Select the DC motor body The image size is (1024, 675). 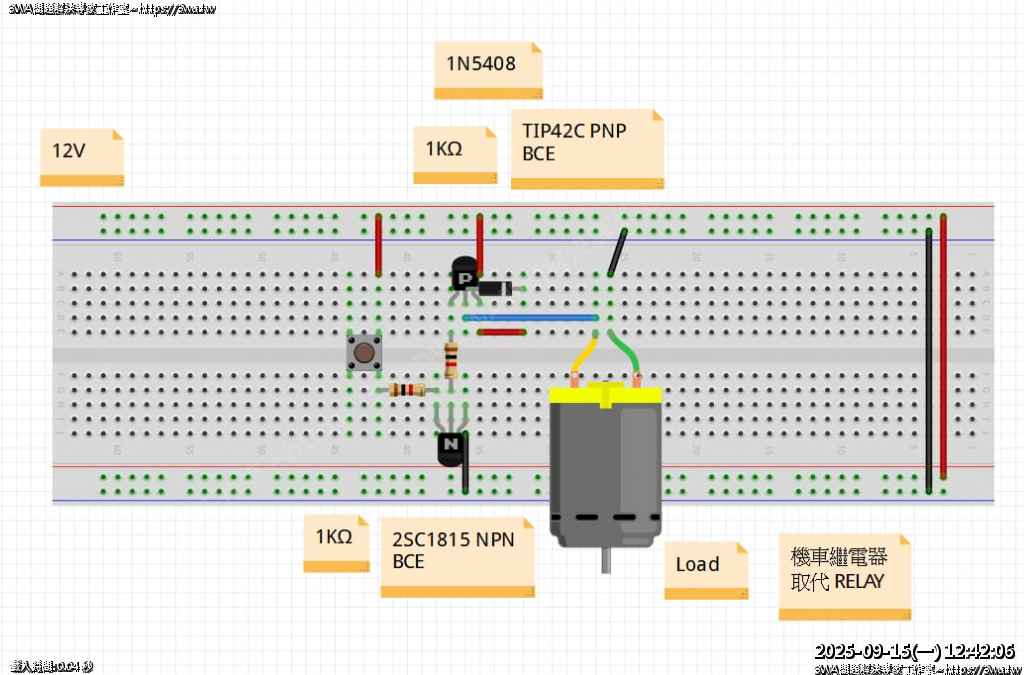coord(605,465)
